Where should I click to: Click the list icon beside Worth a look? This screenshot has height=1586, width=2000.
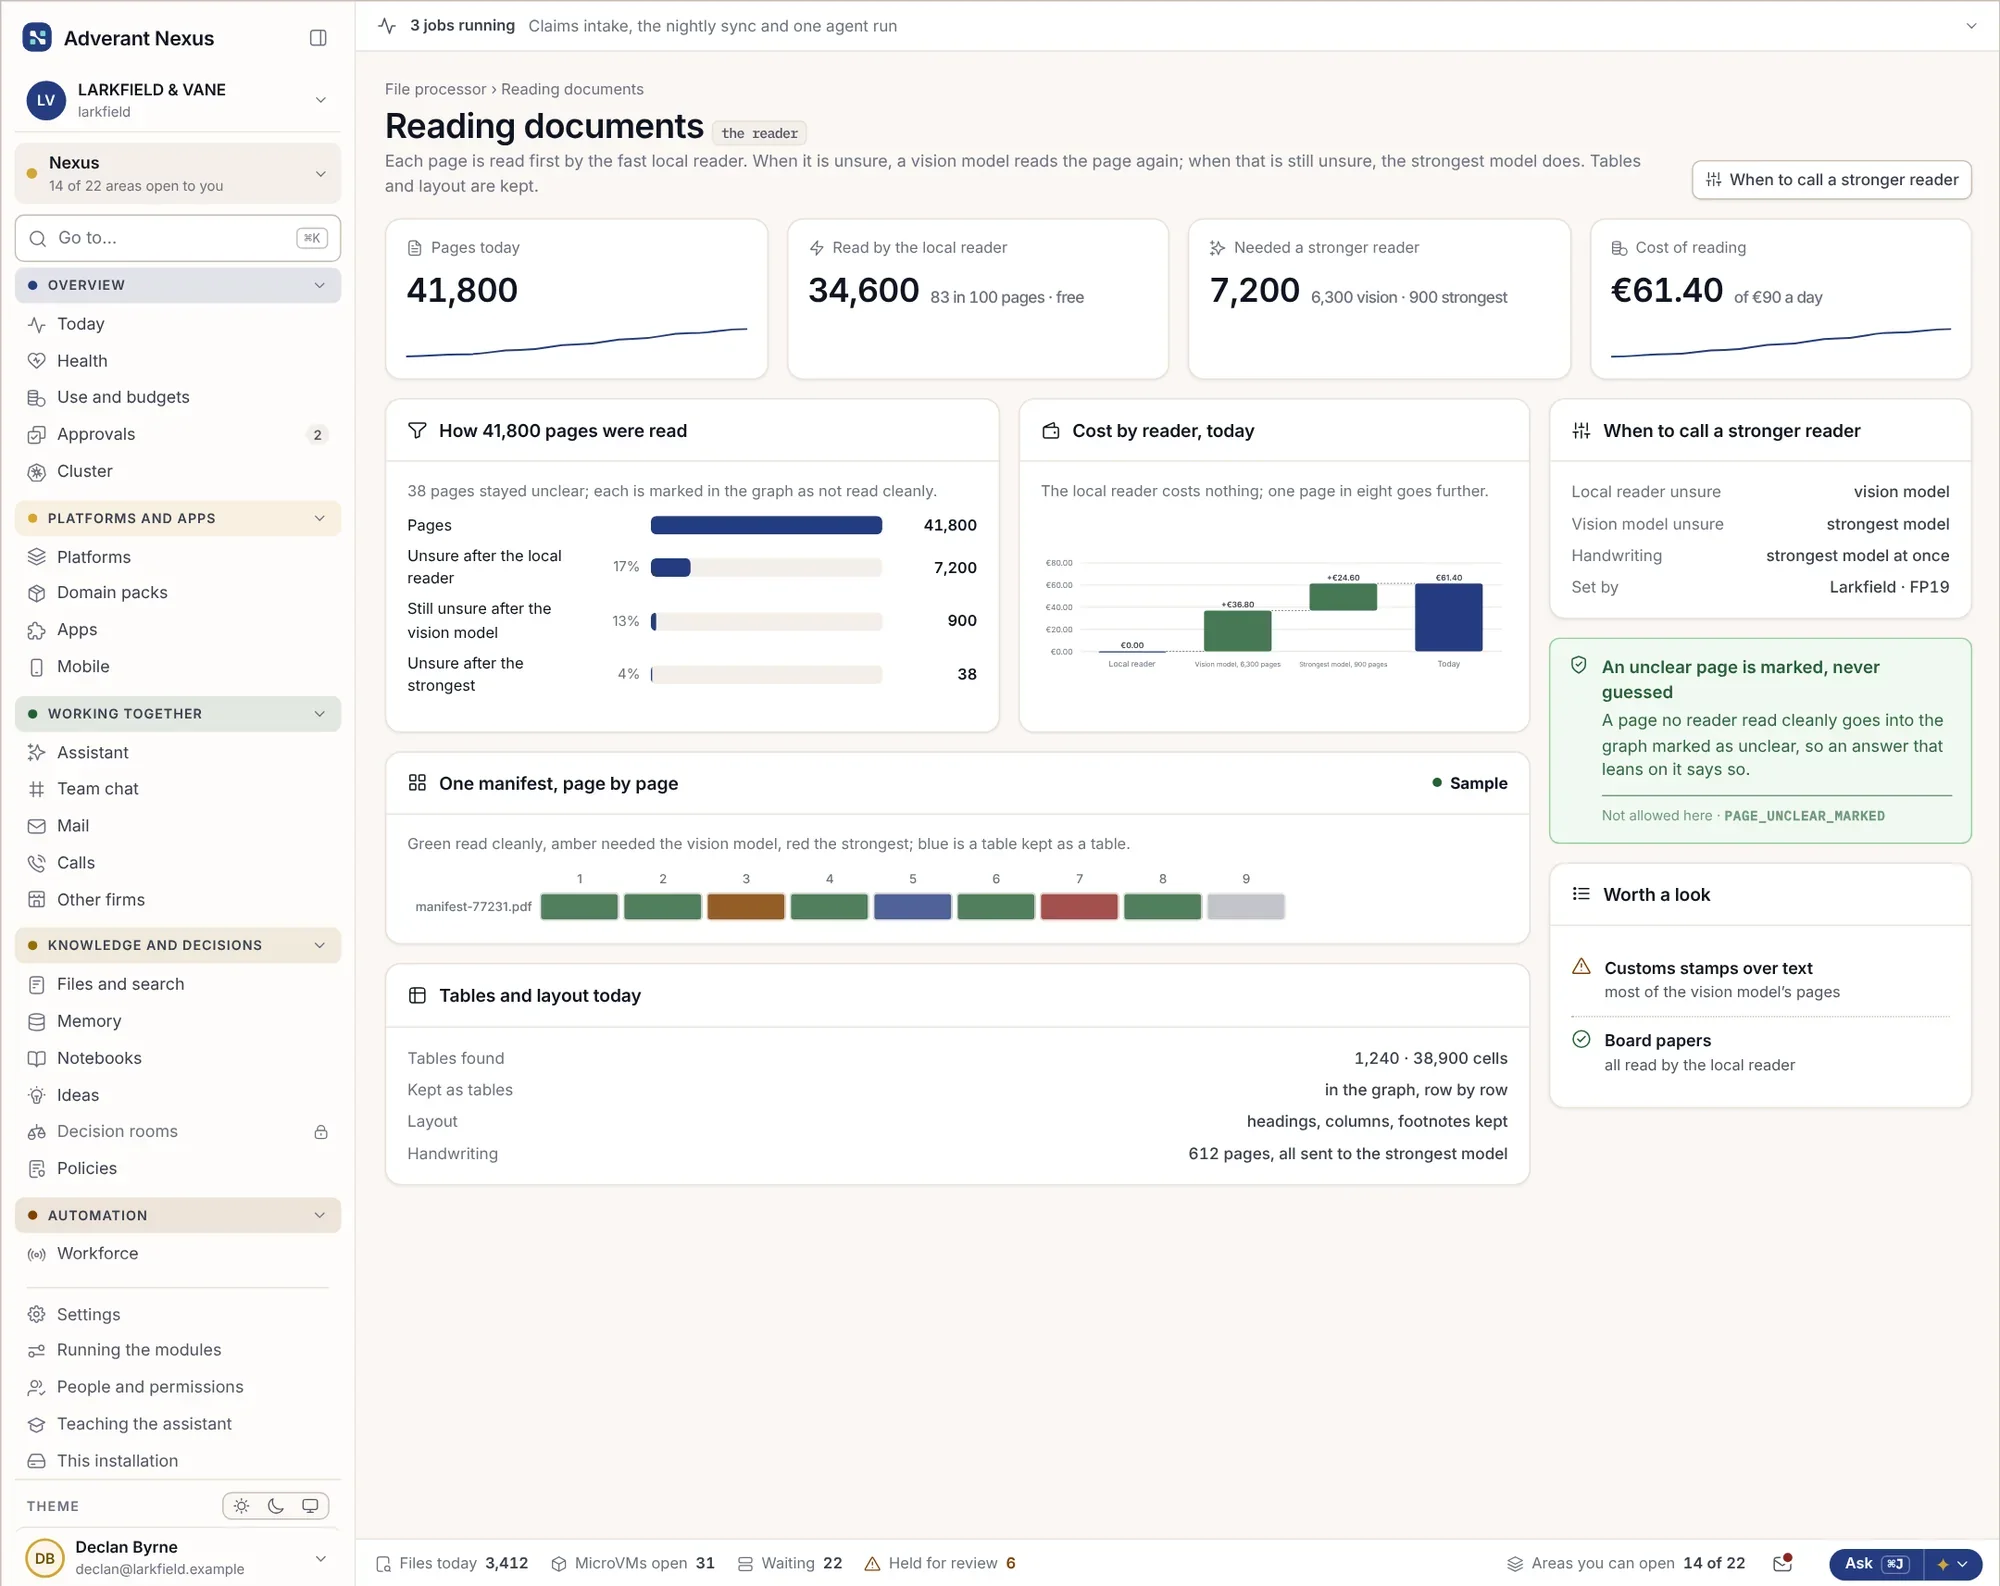coord(1581,894)
